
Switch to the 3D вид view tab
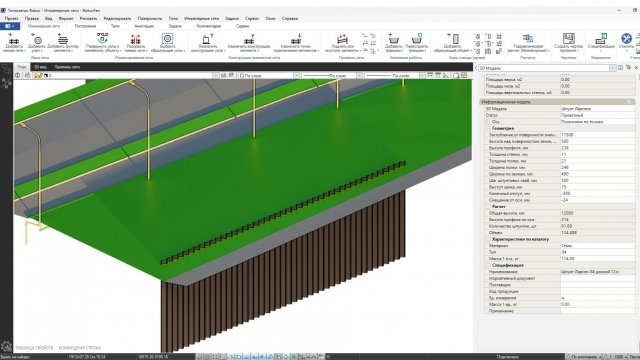click(40, 67)
